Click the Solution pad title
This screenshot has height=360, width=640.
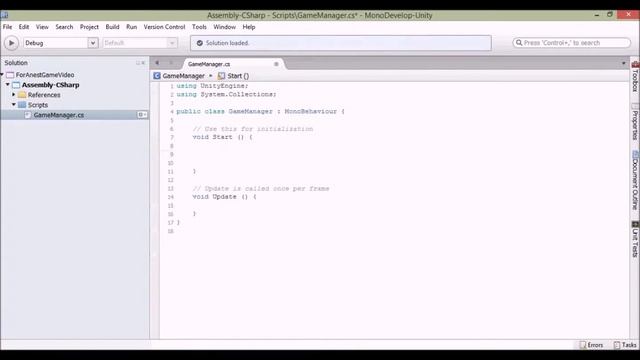click(16, 63)
